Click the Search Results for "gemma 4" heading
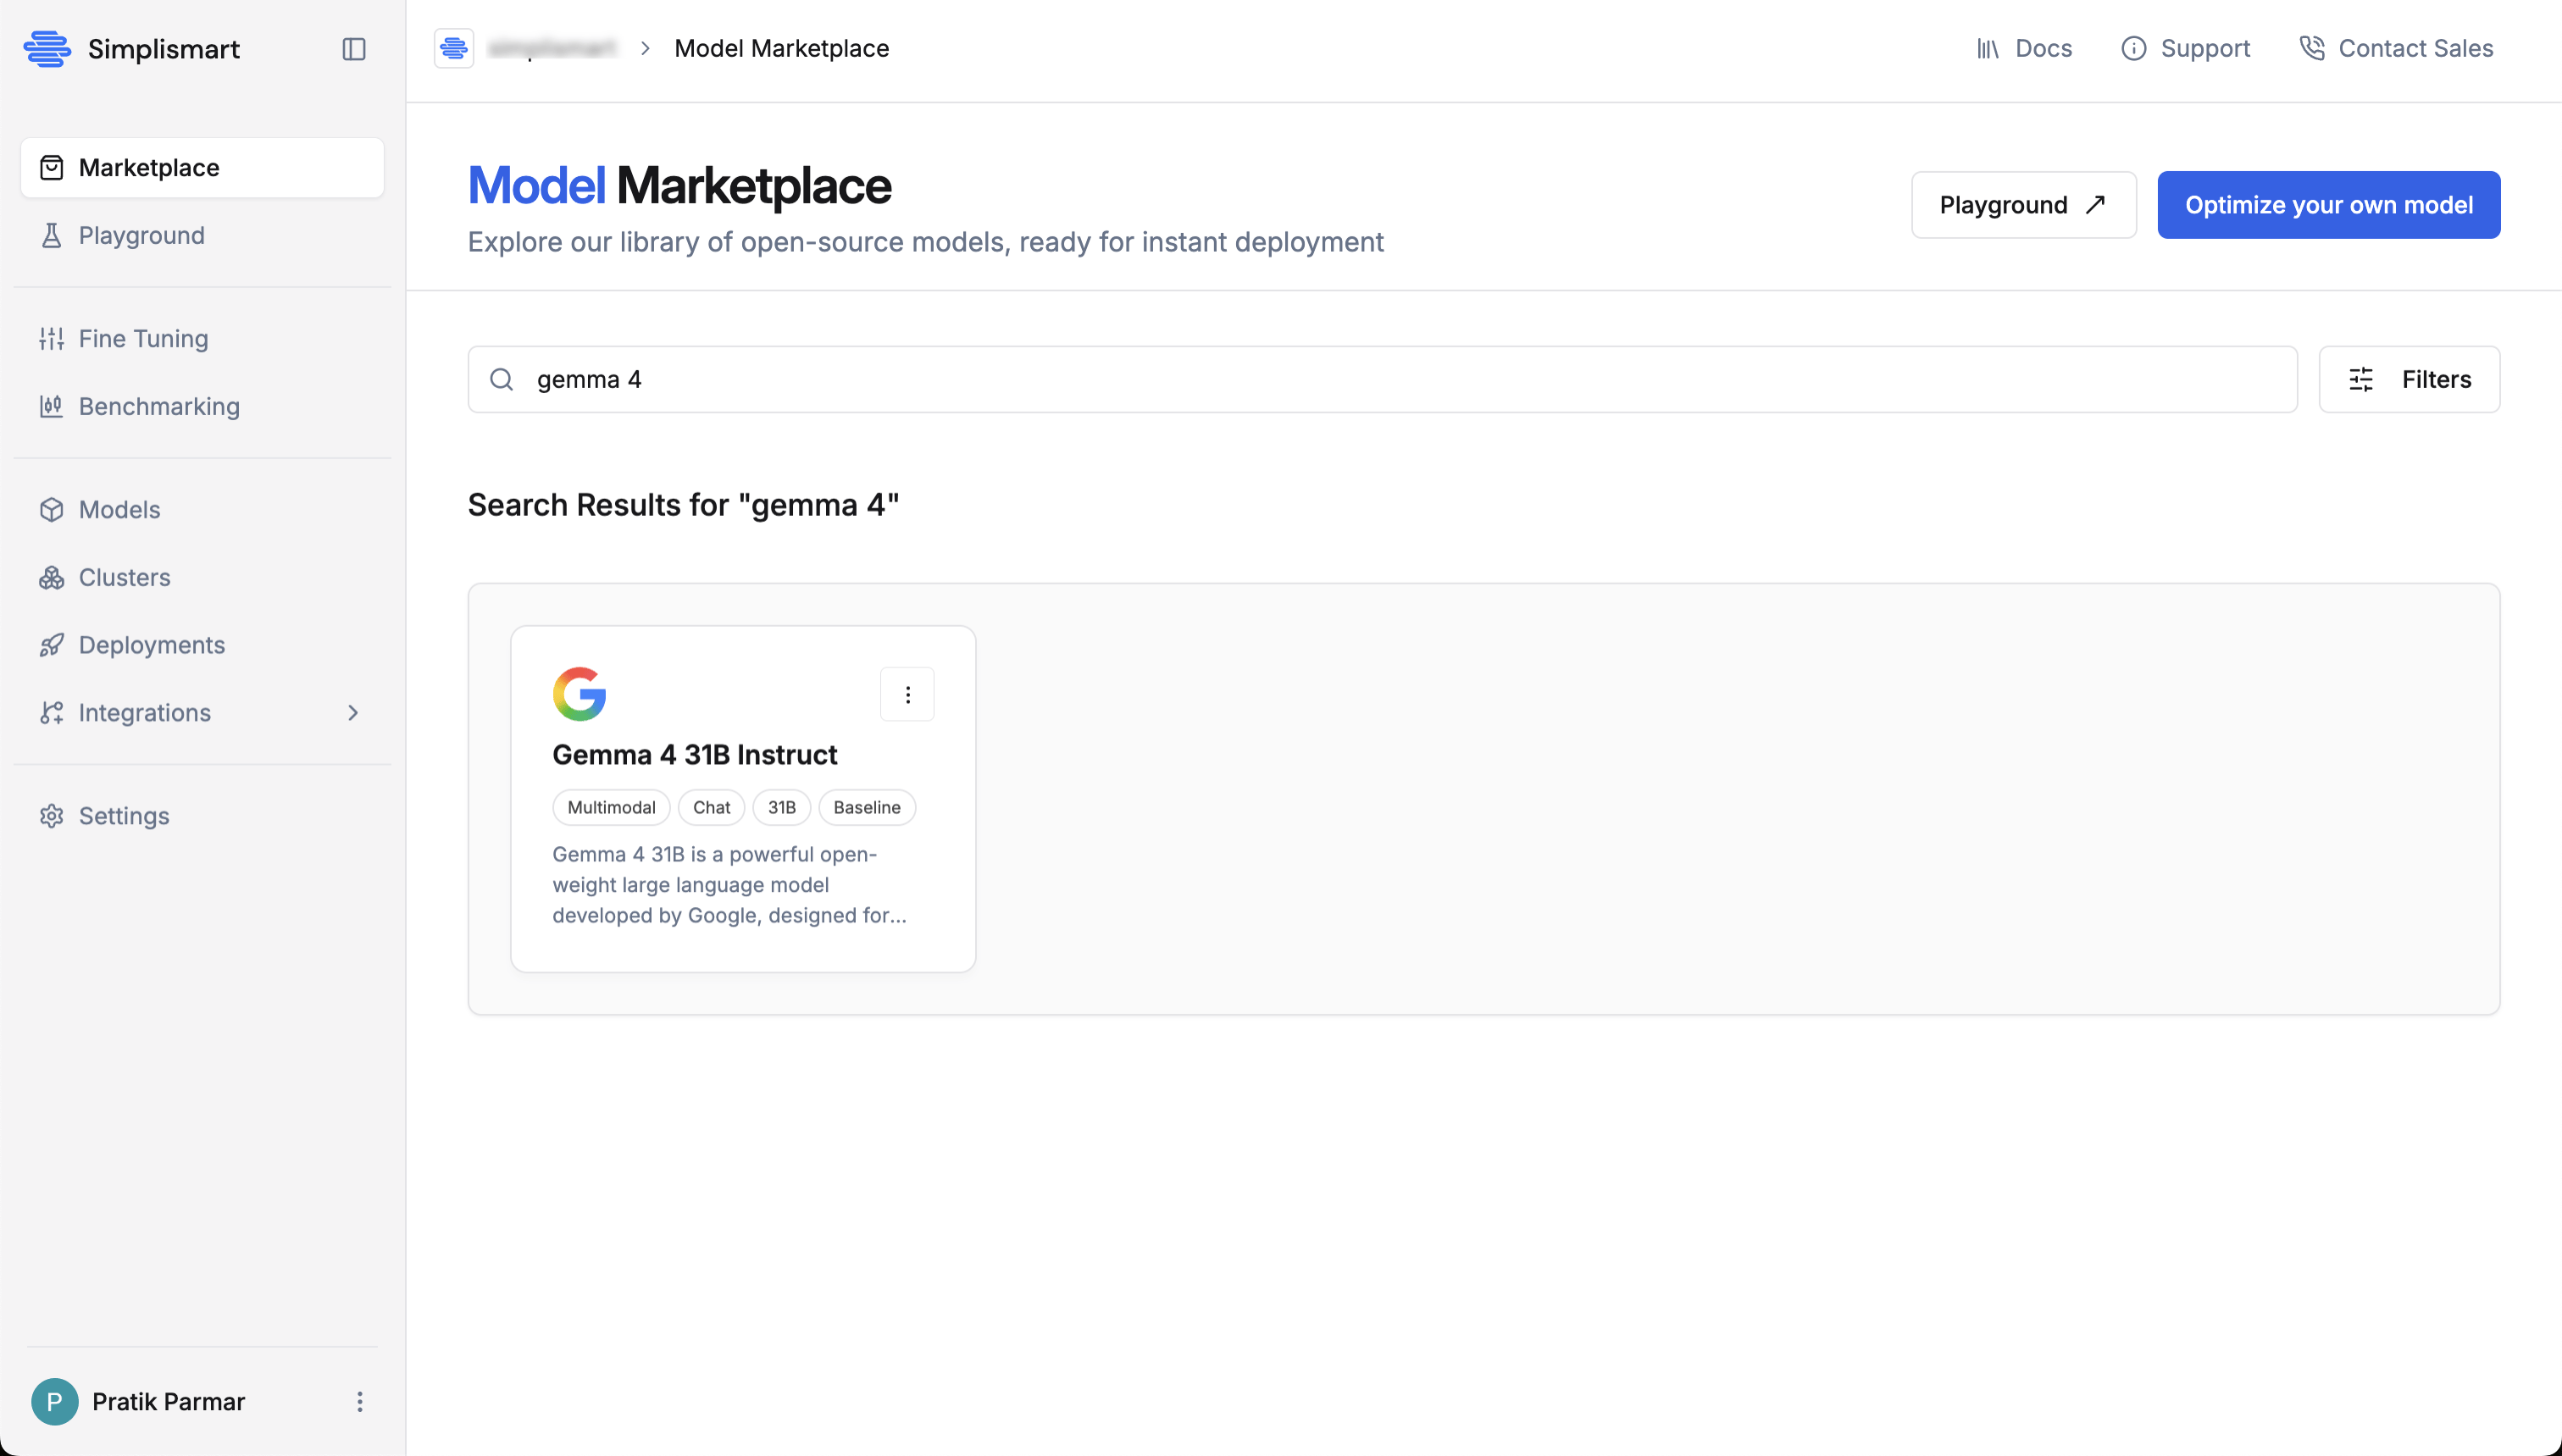 [x=684, y=505]
